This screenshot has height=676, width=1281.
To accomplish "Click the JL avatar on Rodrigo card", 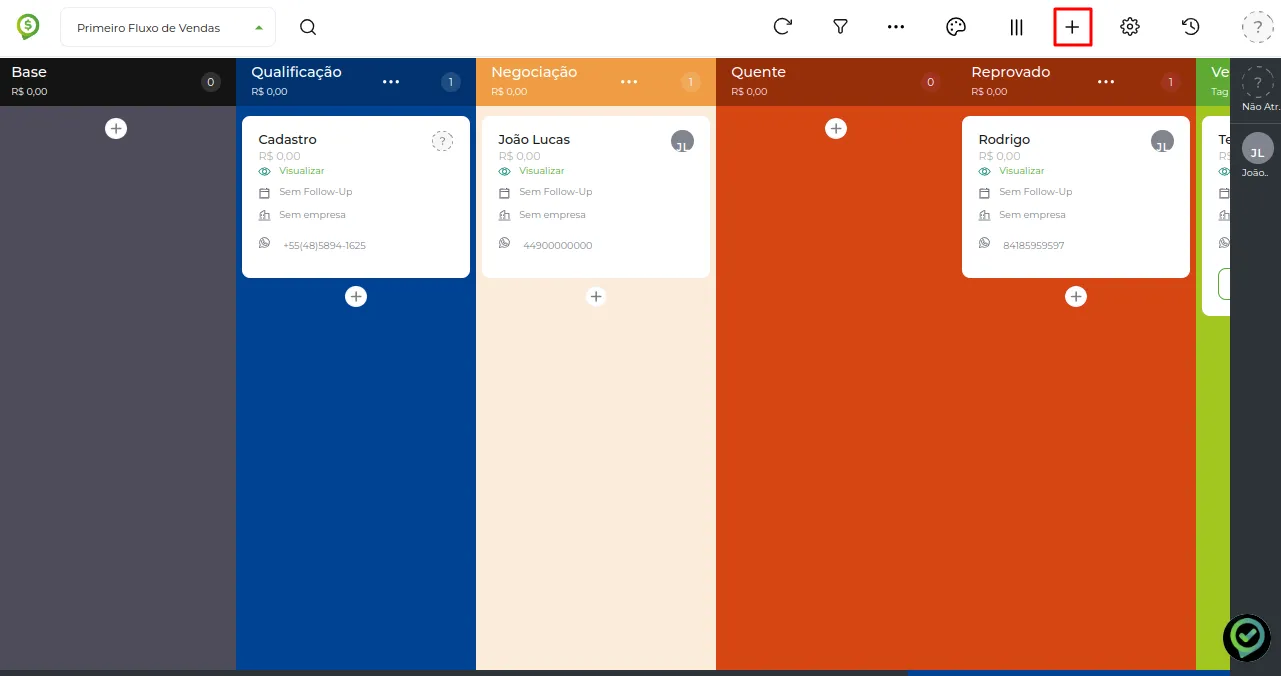I will coord(1162,141).
